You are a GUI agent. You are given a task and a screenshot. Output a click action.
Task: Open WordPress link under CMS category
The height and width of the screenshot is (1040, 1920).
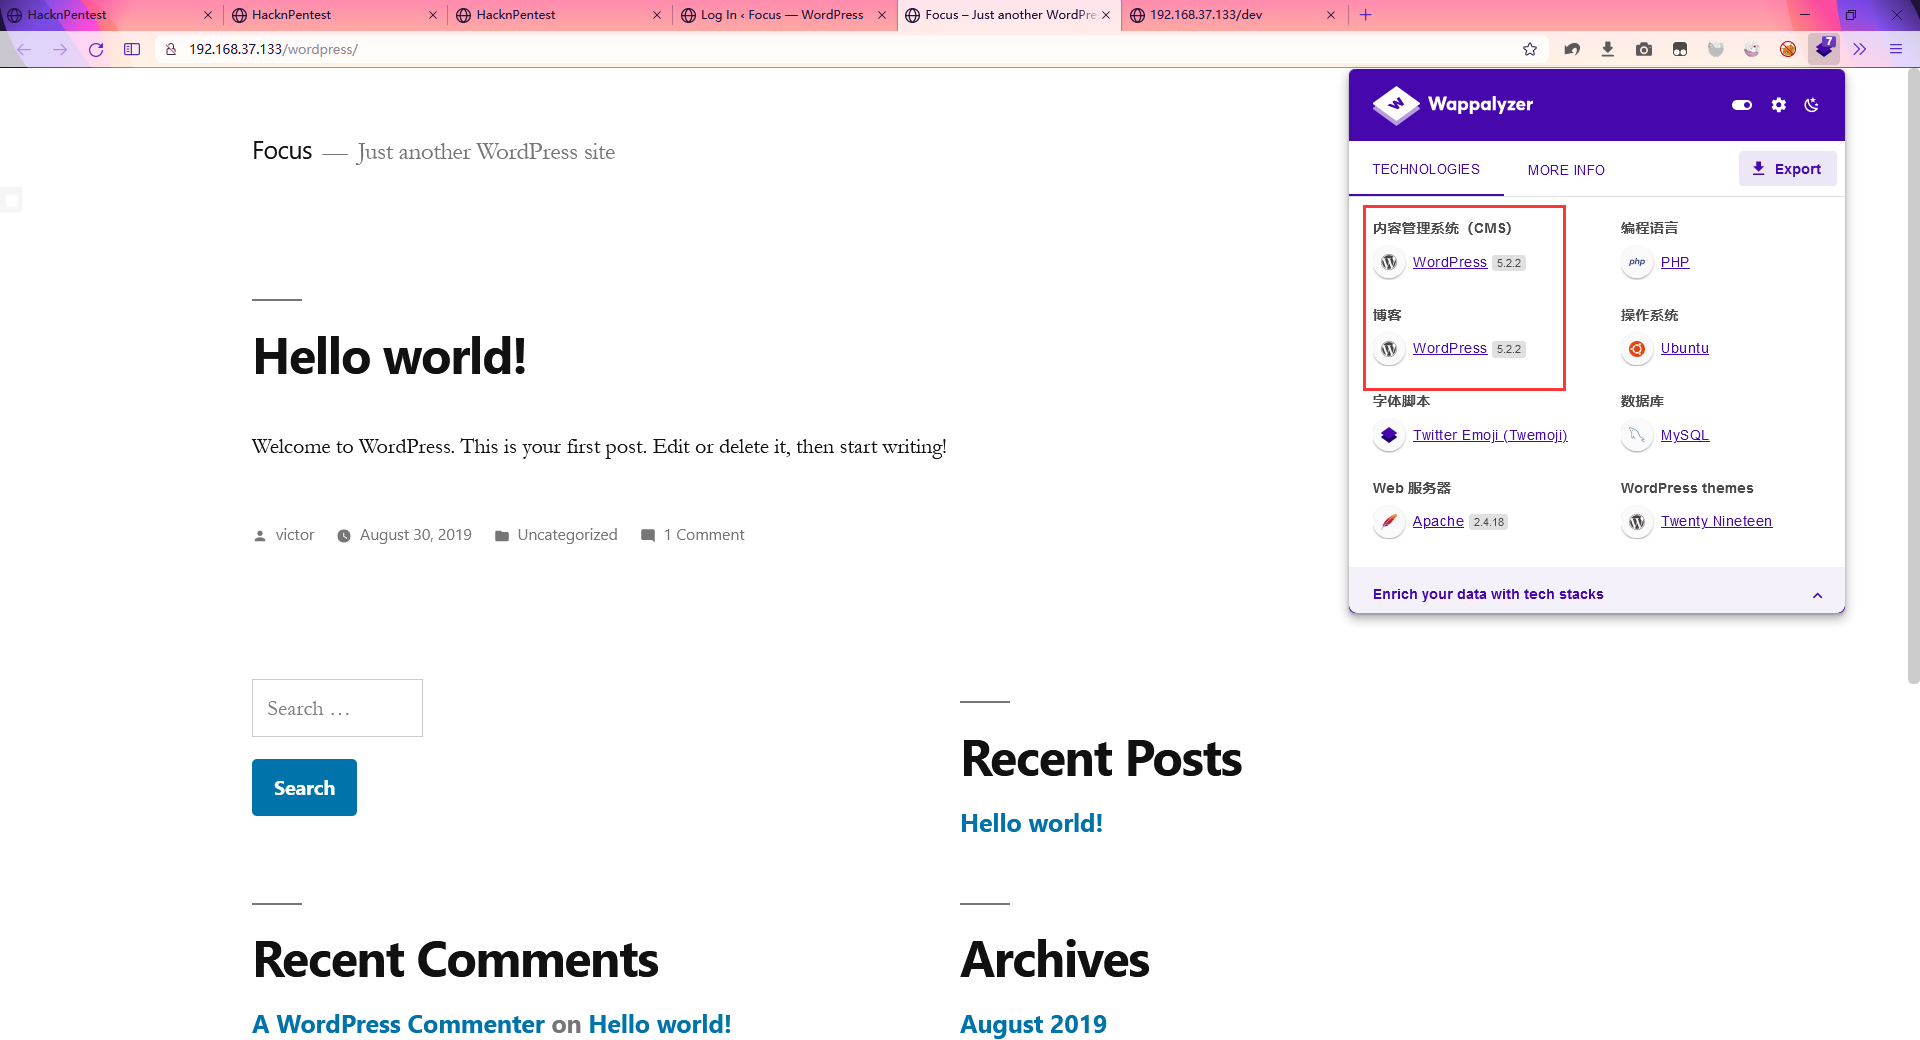(1449, 262)
